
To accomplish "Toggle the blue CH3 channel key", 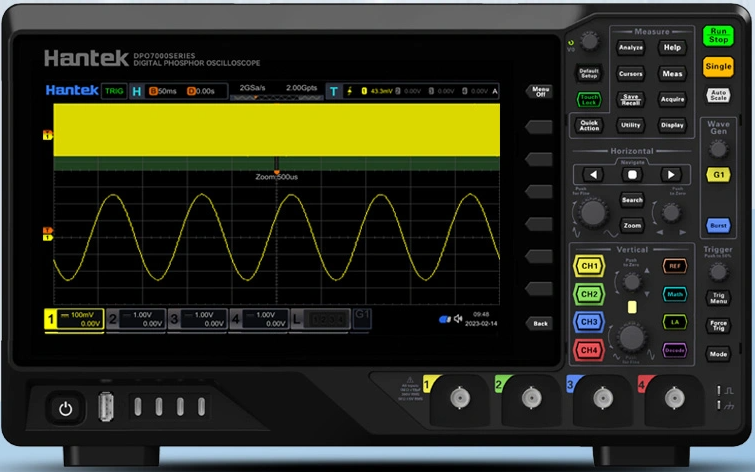I will (589, 322).
